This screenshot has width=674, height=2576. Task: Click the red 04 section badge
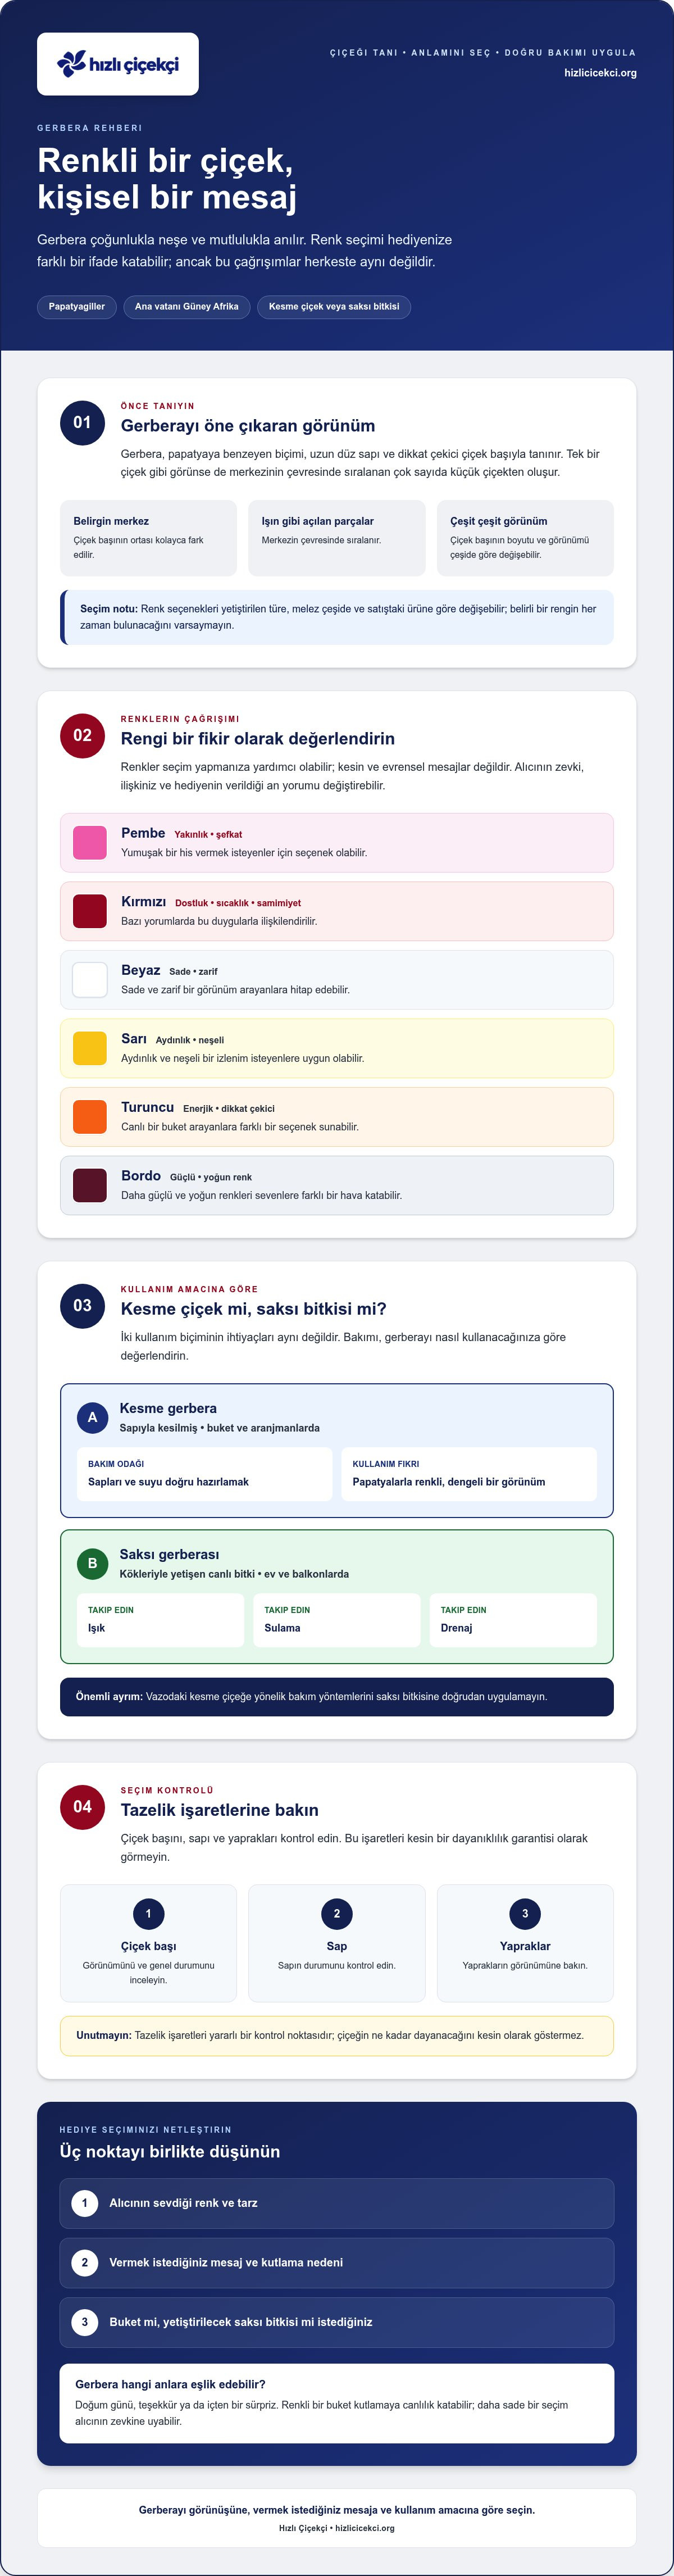[82, 1806]
